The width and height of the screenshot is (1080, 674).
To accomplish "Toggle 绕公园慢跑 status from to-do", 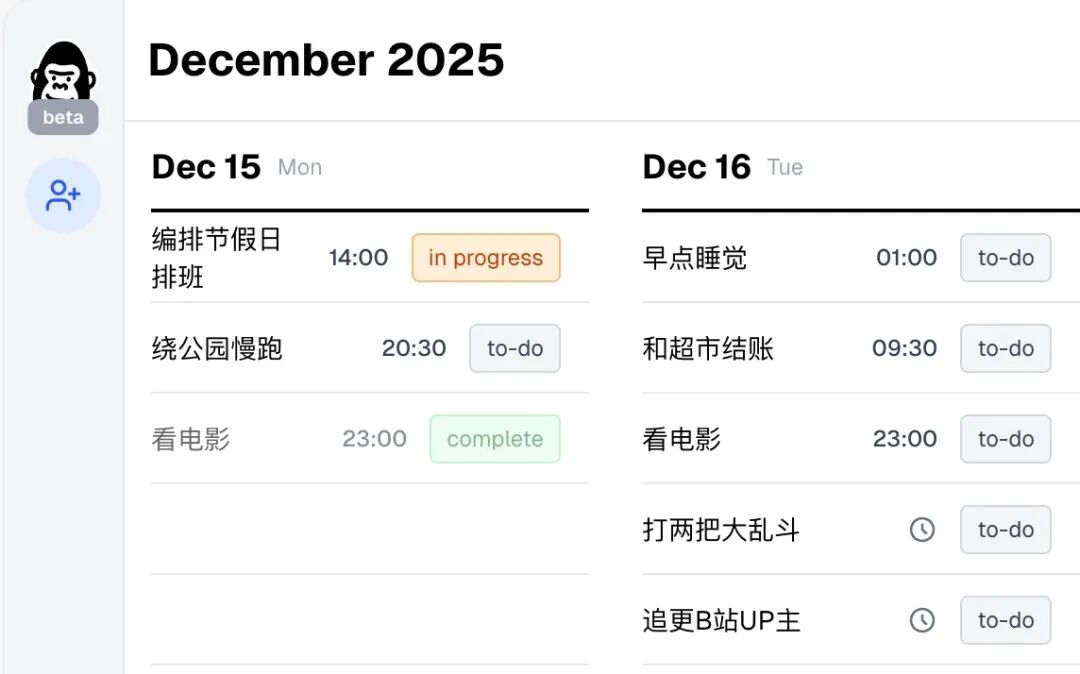I will [514, 348].
